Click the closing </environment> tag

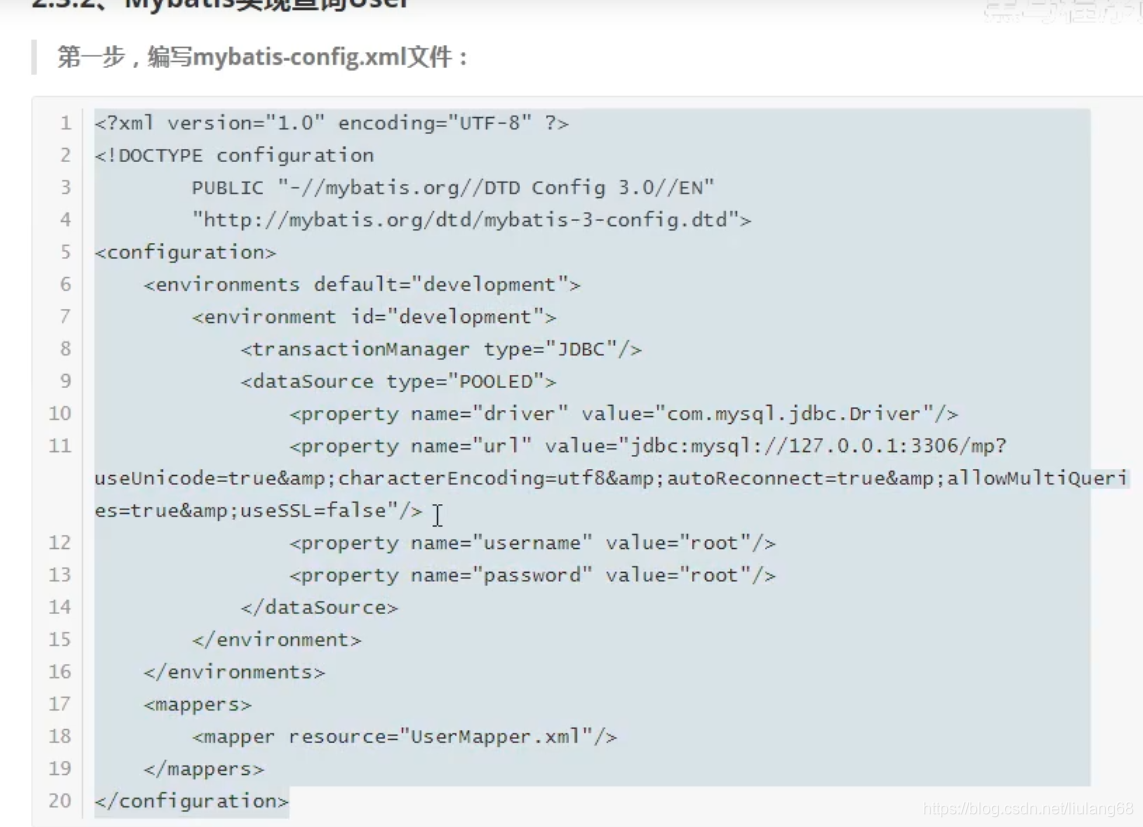(276, 639)
